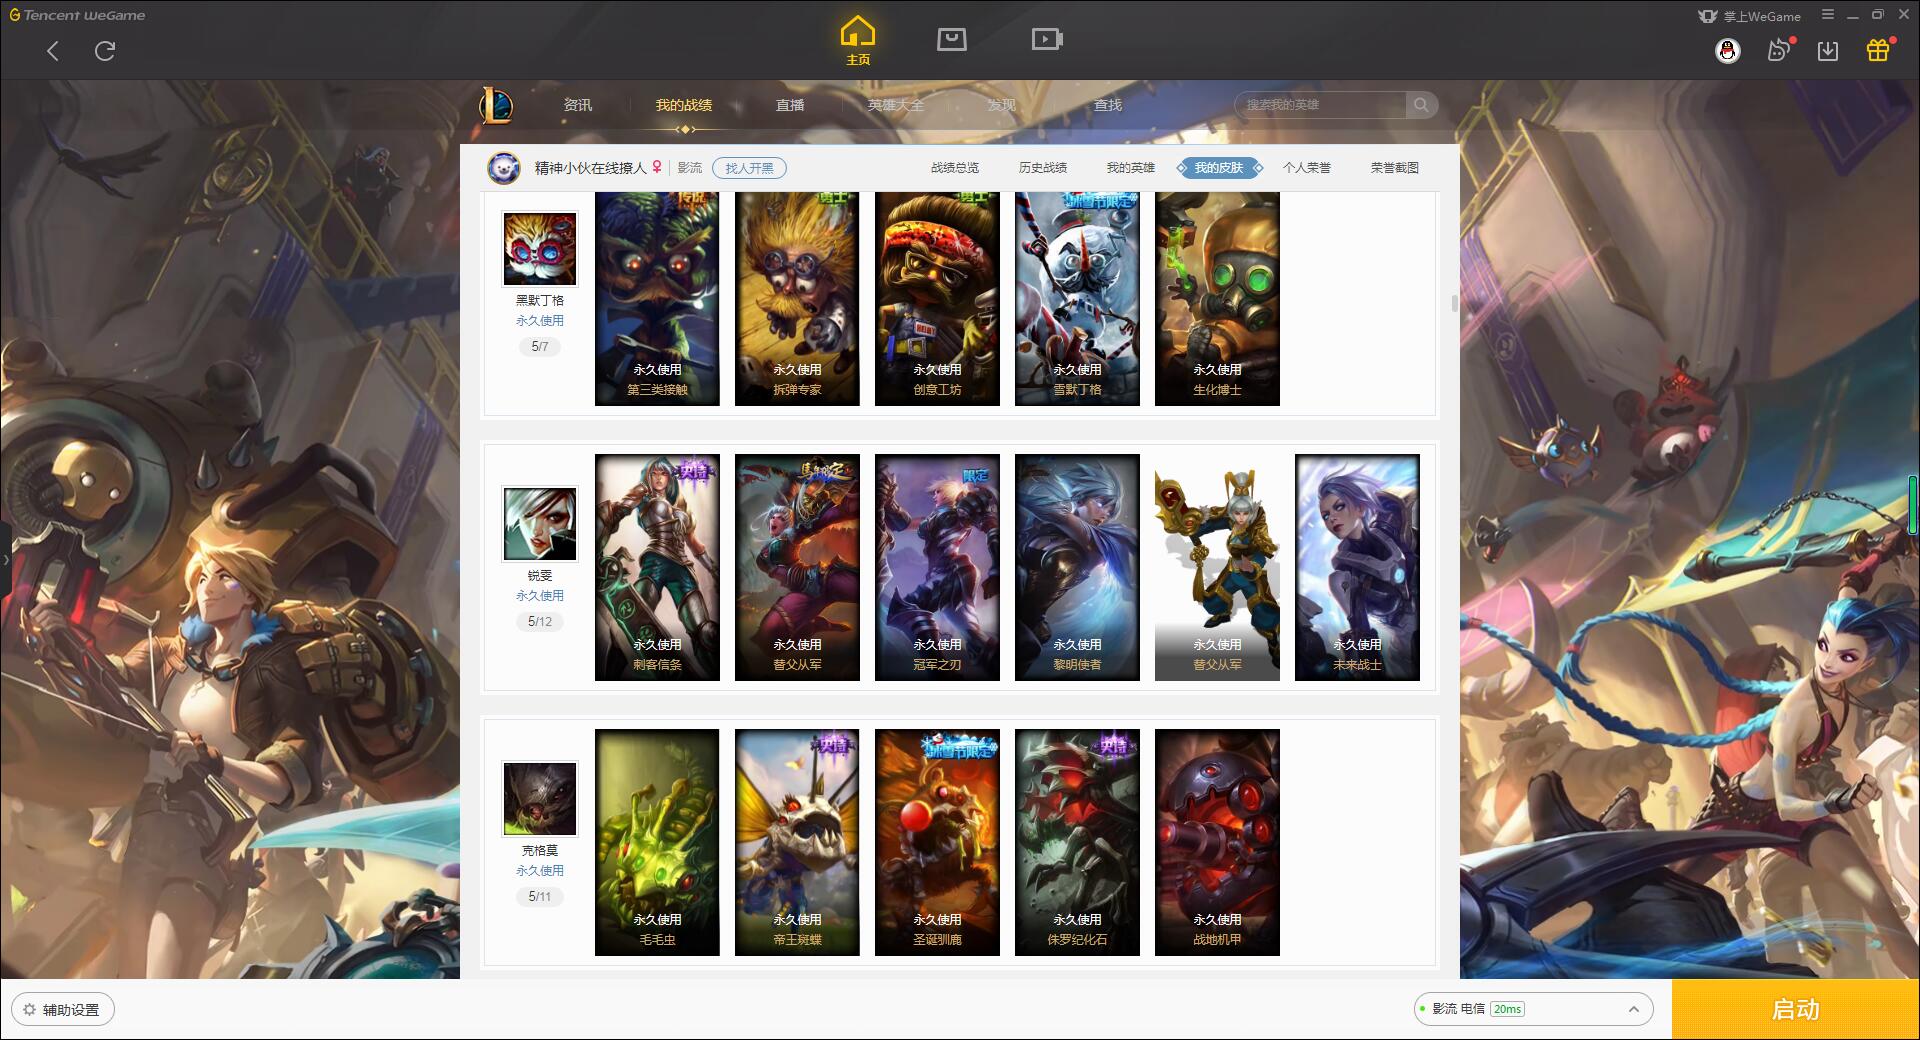The width and height of the screenshot is (1920, 1040).
Task: Open the 辅助设置 button
Action: [x=63, y=1010]
